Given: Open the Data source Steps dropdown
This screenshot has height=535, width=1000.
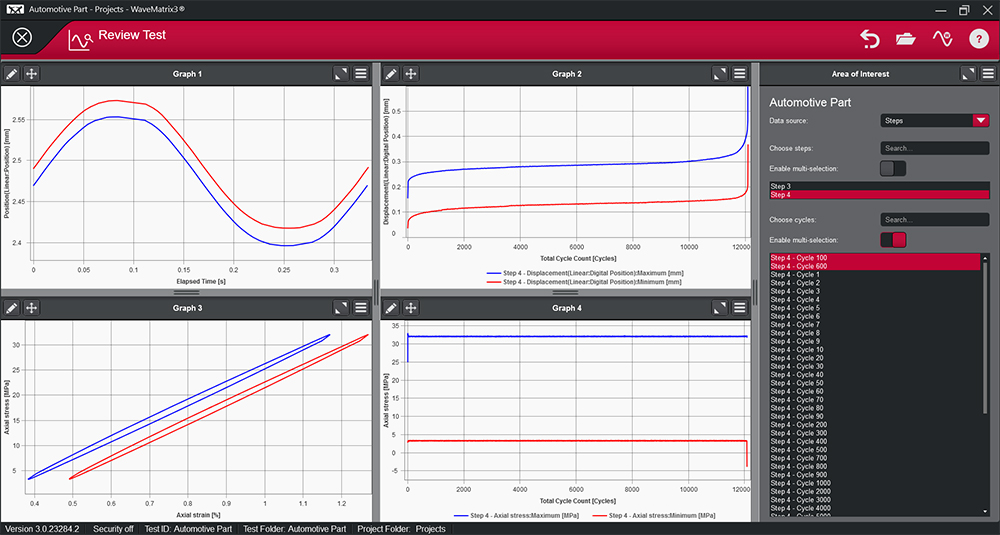Looking at the screenshot, I should tap(935, 121).
